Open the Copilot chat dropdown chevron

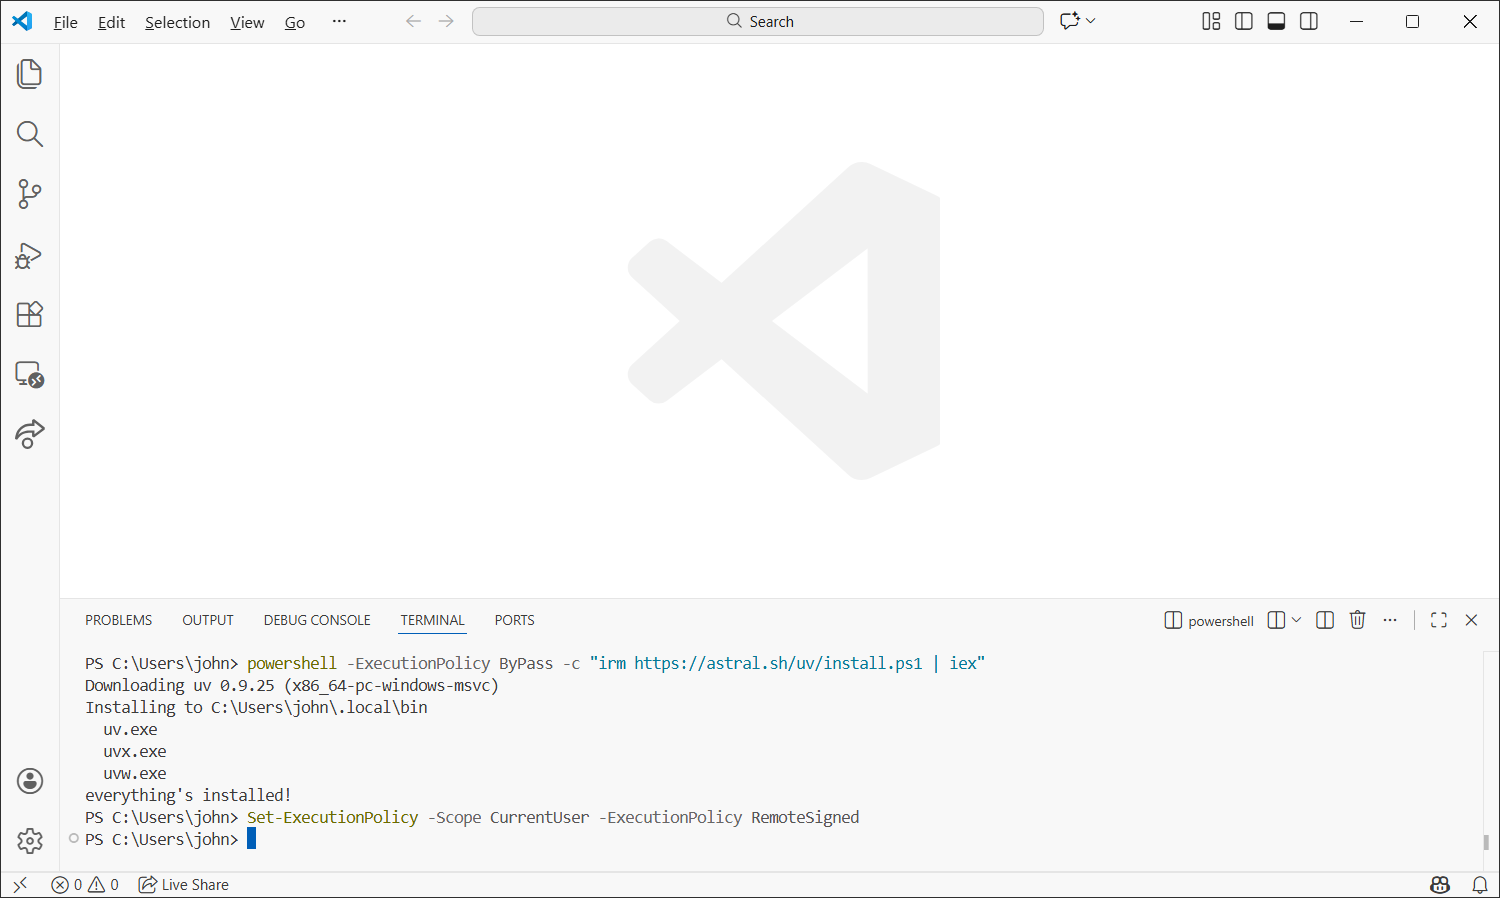pos(1091,21)
